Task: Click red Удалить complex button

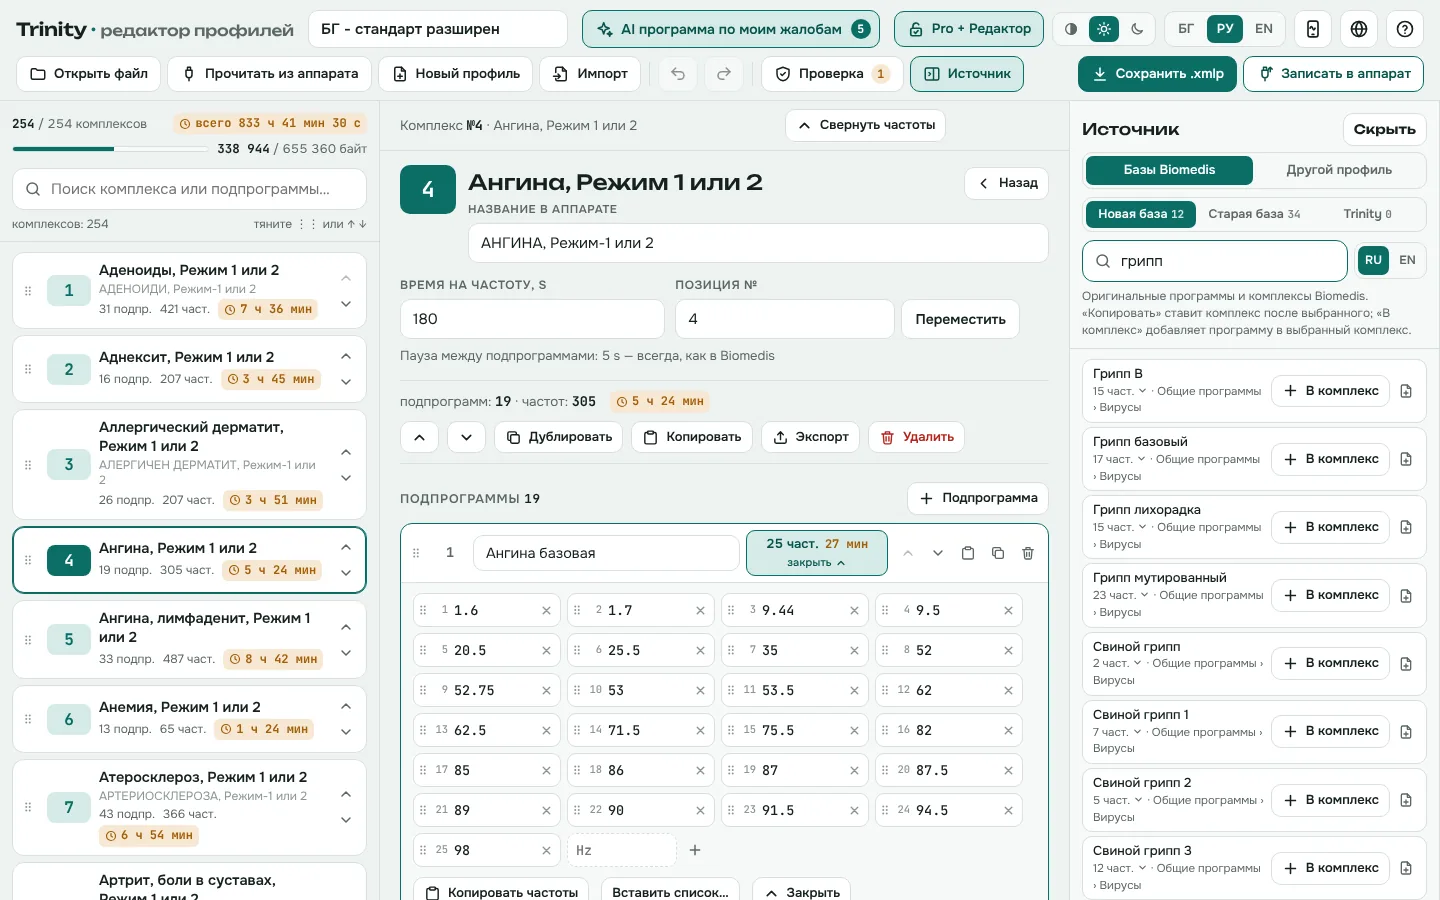Action: click(917, 437)
